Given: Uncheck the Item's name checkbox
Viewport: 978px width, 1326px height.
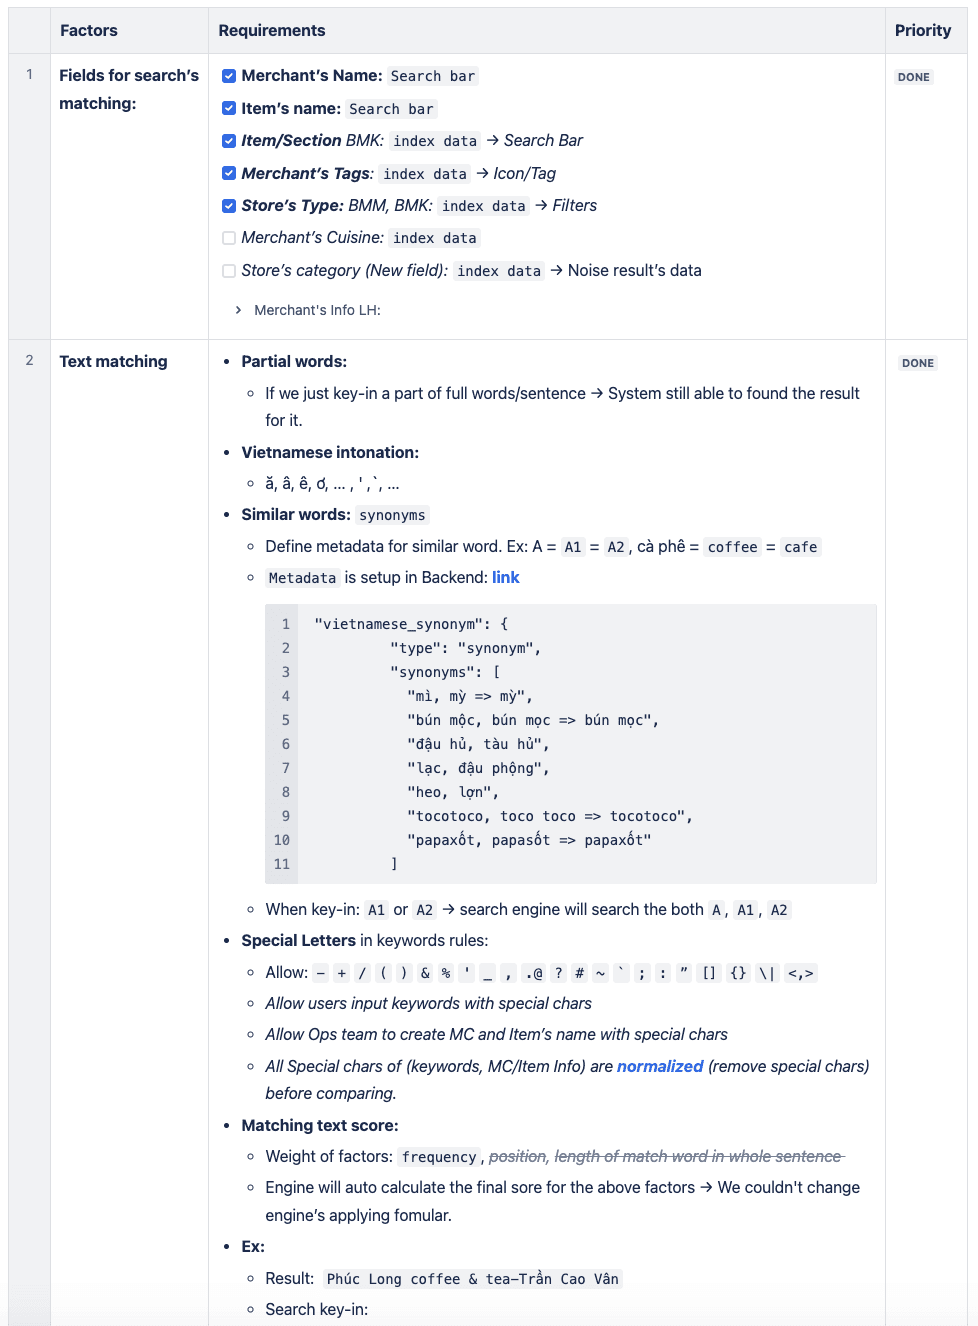Looking at the screenshot, I should point(229,108).
